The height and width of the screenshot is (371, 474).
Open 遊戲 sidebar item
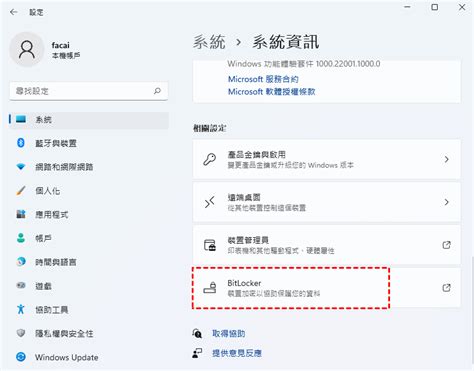tap(89, 286)
